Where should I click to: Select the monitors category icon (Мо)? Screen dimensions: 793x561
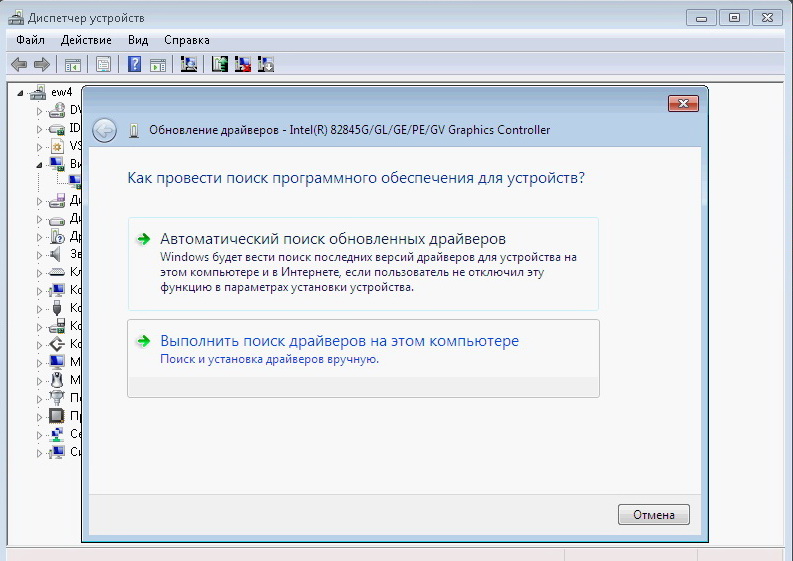(x=57, y=362)
